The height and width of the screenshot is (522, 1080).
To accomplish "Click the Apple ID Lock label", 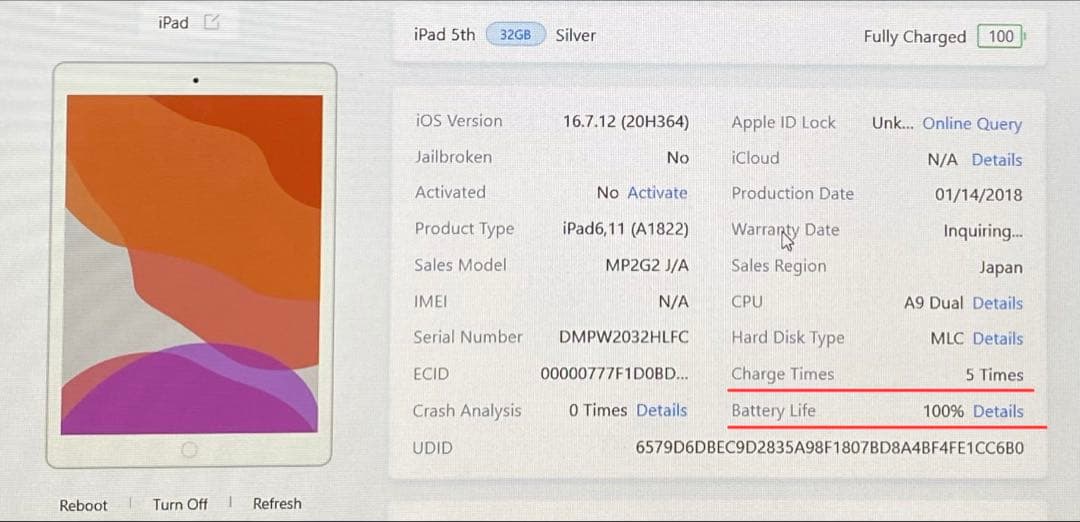I will pos(783,123).
